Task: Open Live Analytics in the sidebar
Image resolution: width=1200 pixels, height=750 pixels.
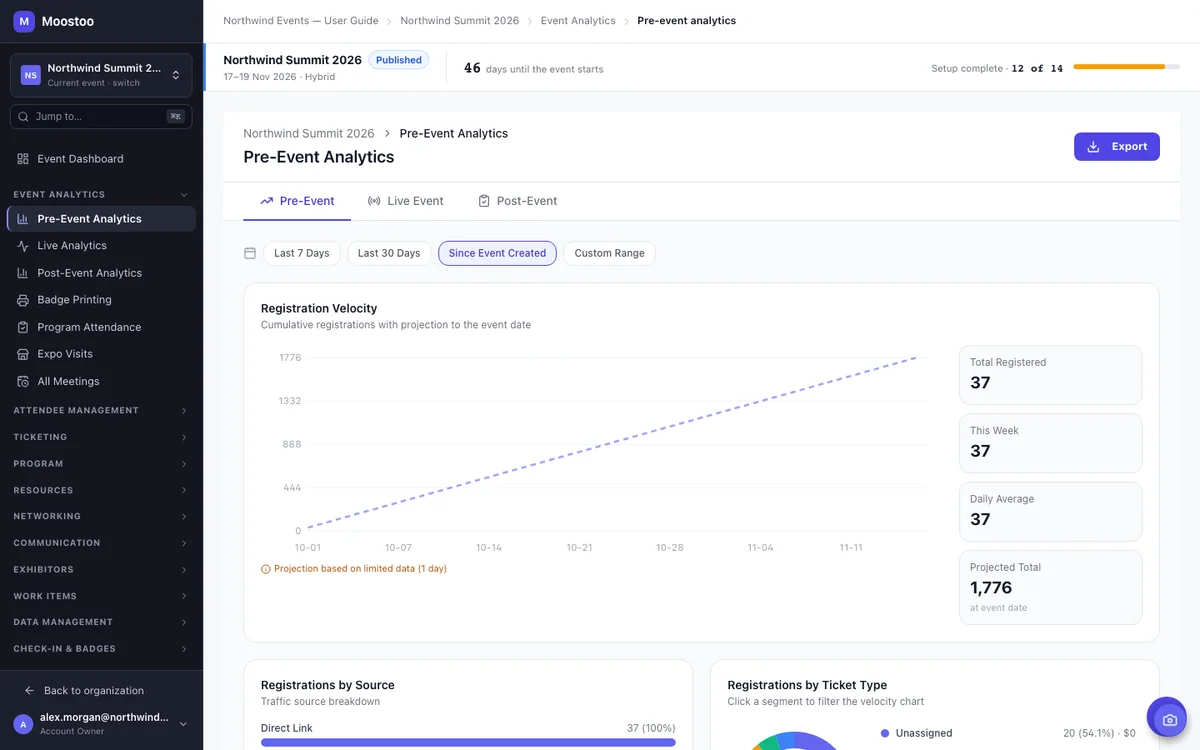Action: (x=101, y=246)
